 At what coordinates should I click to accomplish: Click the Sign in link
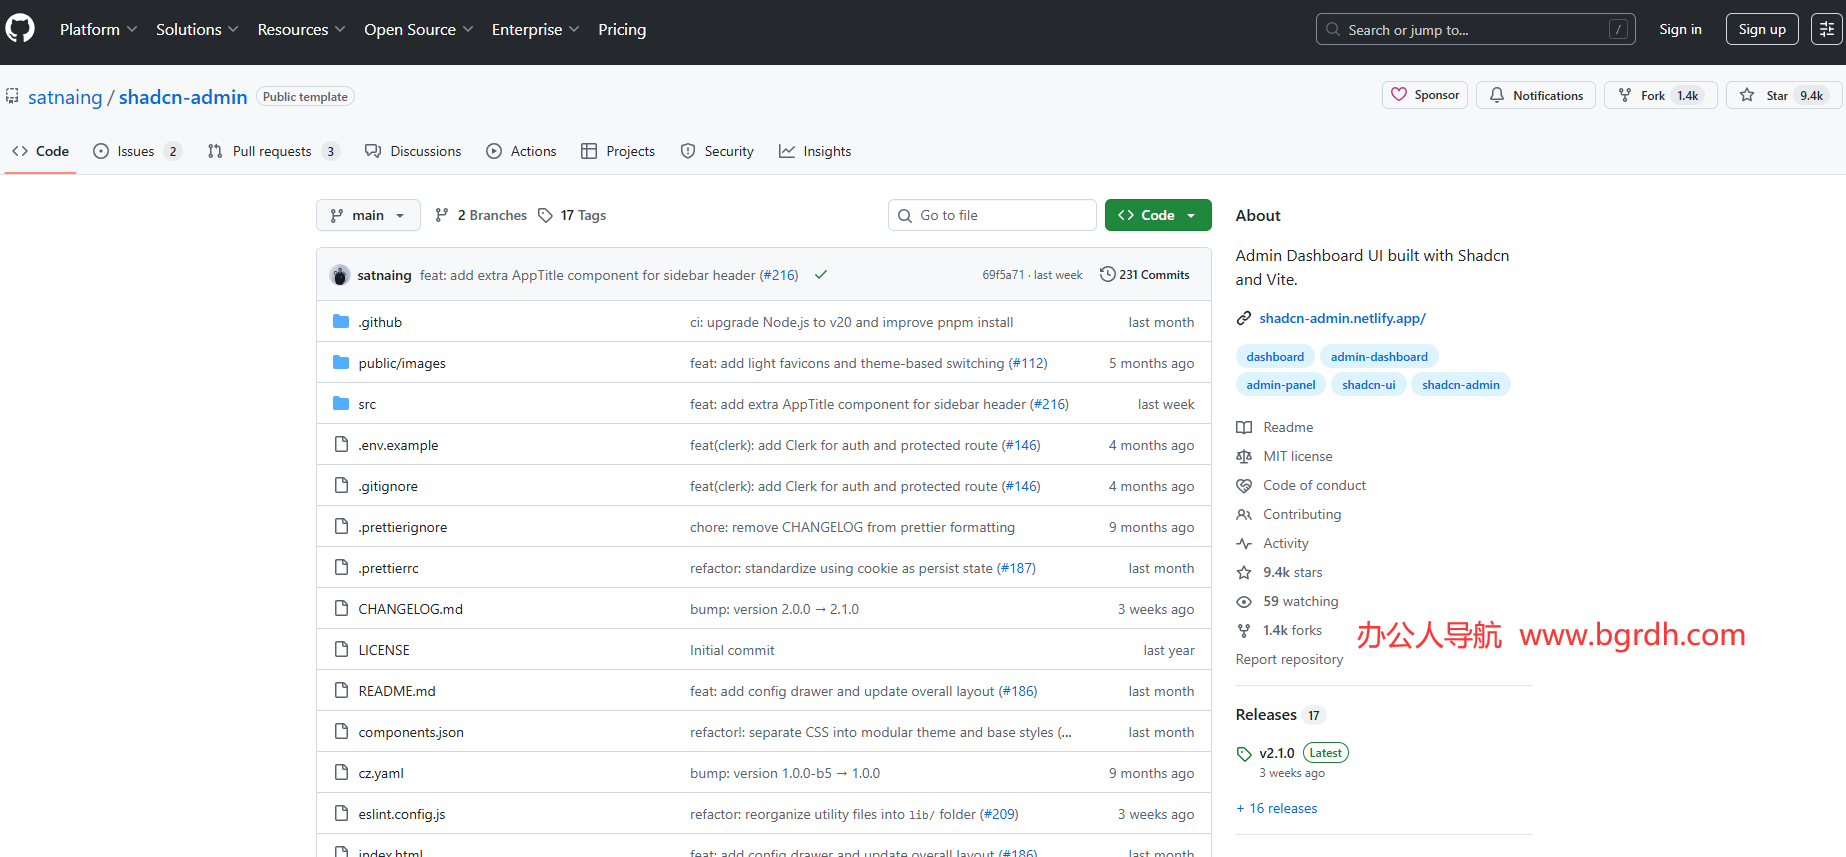1680,29
